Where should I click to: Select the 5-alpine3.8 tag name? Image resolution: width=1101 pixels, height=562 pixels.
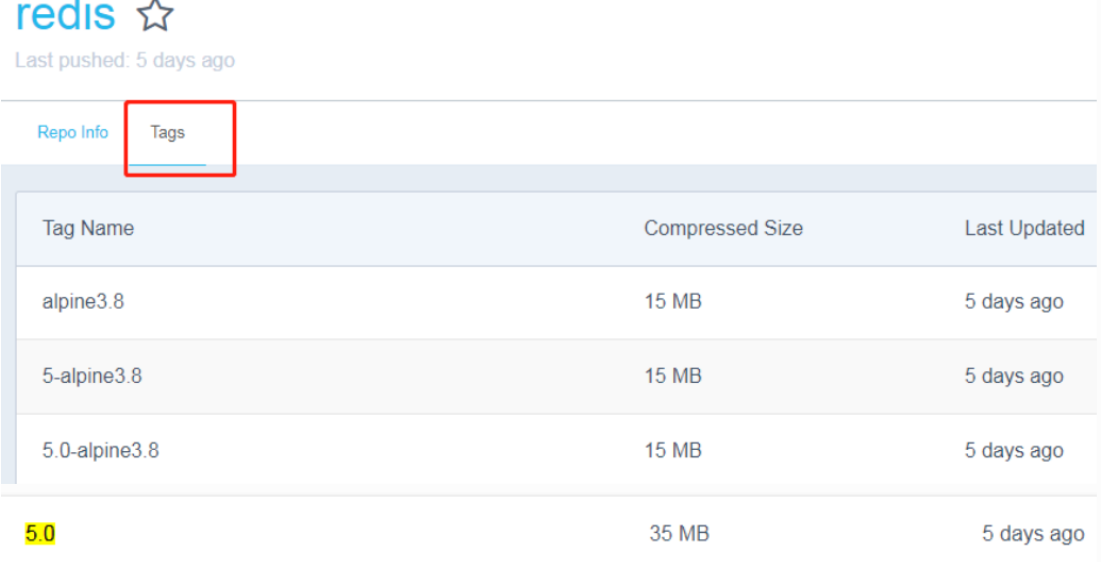92,376
